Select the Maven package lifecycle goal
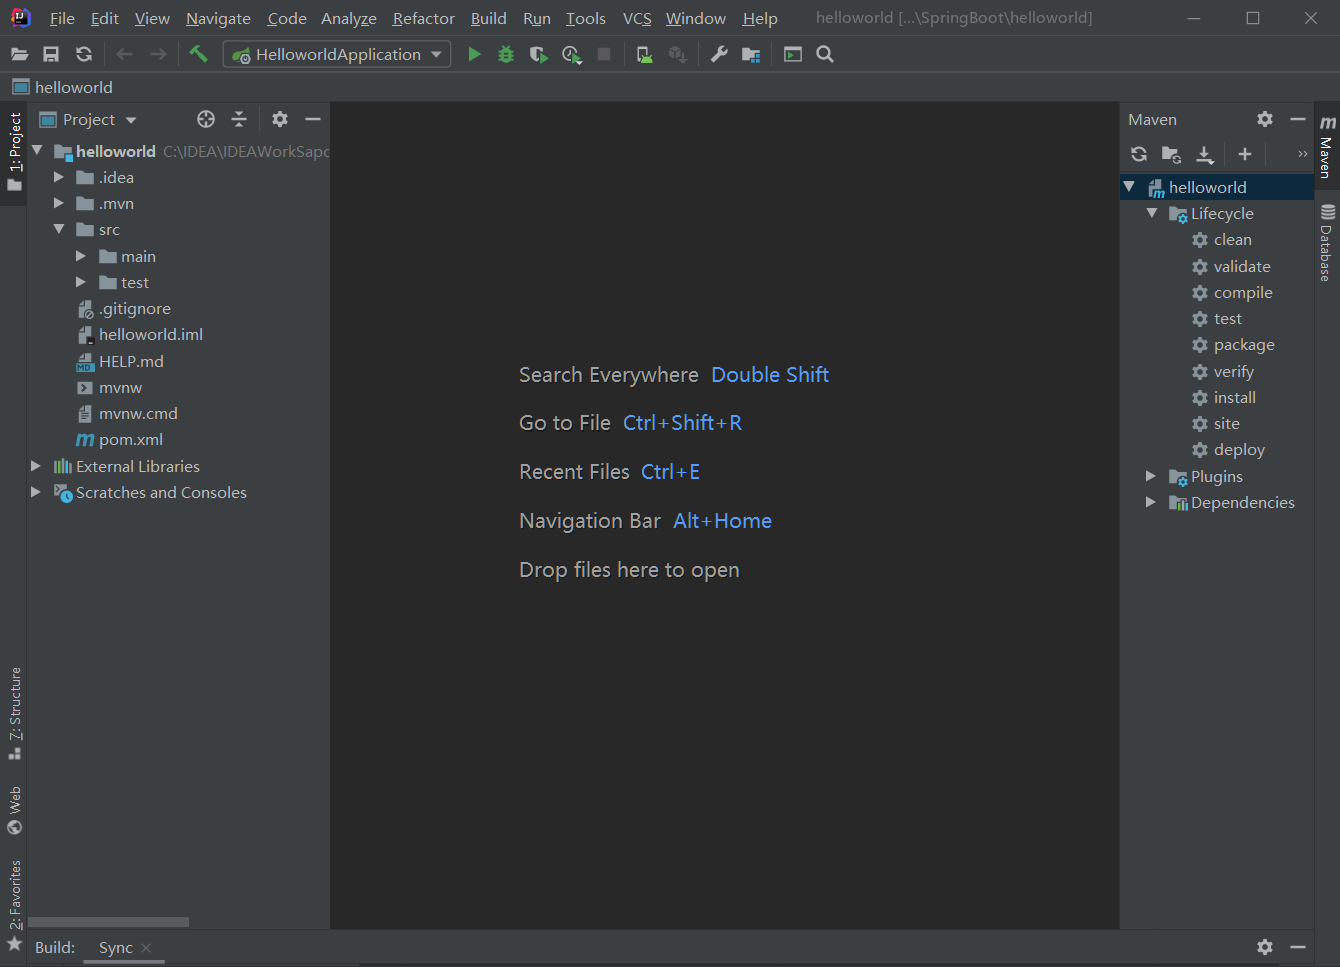Viewport: 1340px width, 967px height. 1244,344
